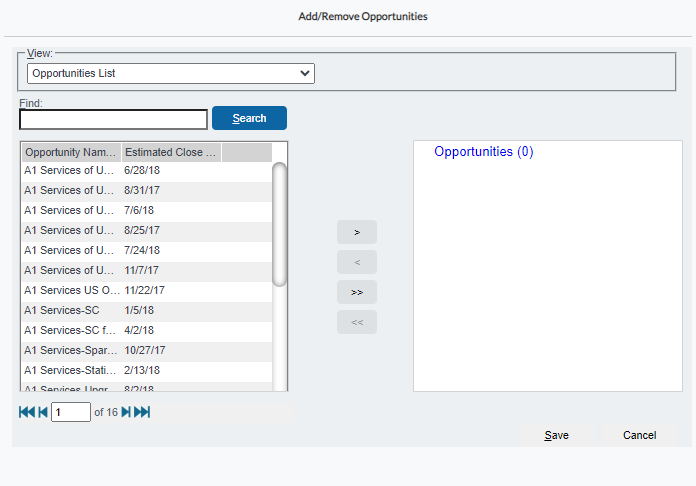This screenshot has height=486, width=696.
Task: Add all opportunities with >> button
Action: click(x=357, y=292)
